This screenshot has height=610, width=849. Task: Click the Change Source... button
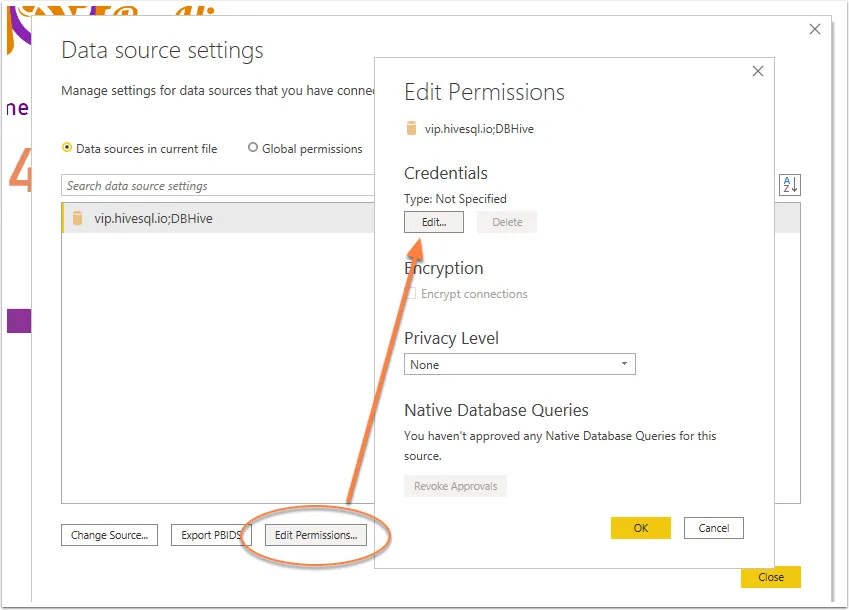109,535
